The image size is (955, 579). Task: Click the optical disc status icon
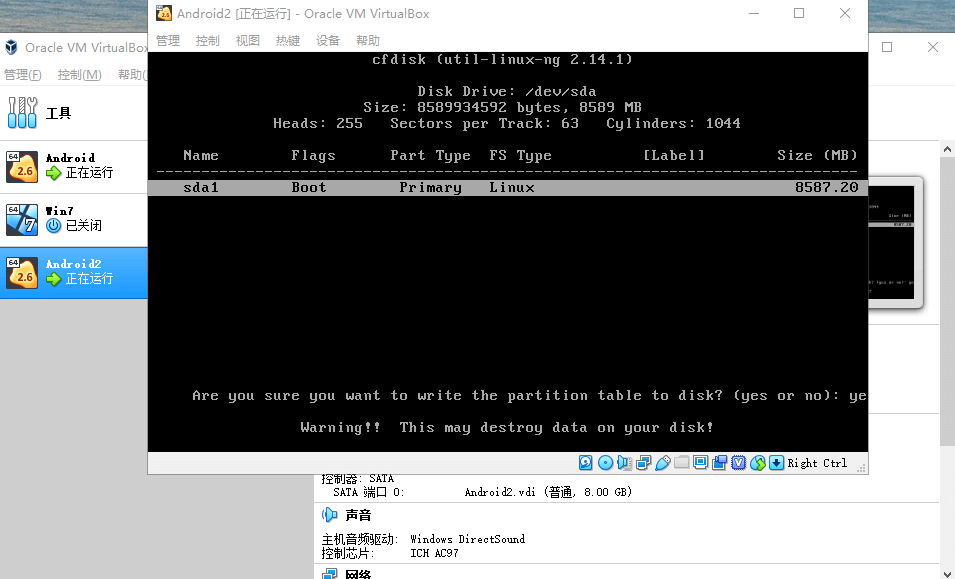click(605, 462)
